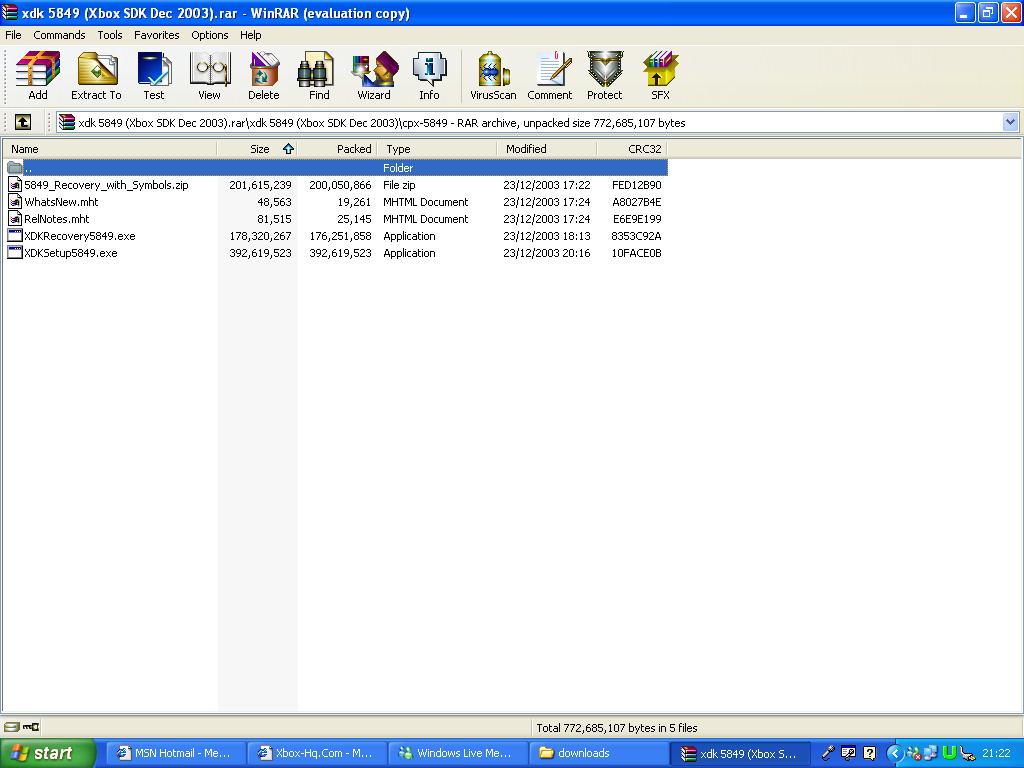Open the Comment tool
The width and height of the screenshot is (1024, 768).
point(550,76)
